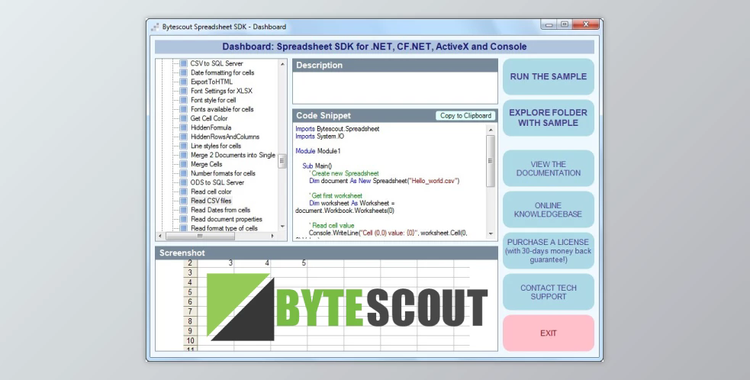This screenshot has height=380, width=750.
Task: Click the Bytescout screenshot preview image
Action: [x=326, y=305]
